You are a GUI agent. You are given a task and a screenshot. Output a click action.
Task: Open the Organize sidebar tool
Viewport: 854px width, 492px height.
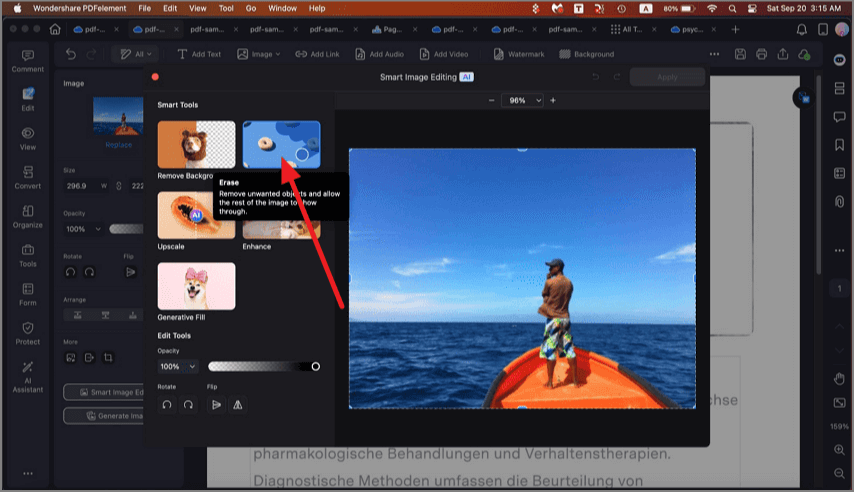click(28, 217)
